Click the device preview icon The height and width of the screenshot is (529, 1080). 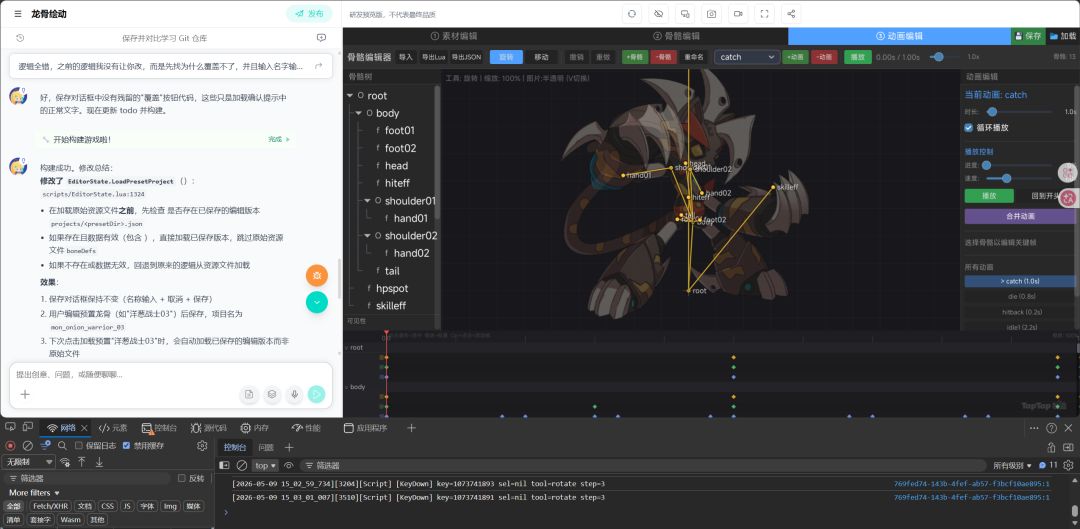coord(685,14)
